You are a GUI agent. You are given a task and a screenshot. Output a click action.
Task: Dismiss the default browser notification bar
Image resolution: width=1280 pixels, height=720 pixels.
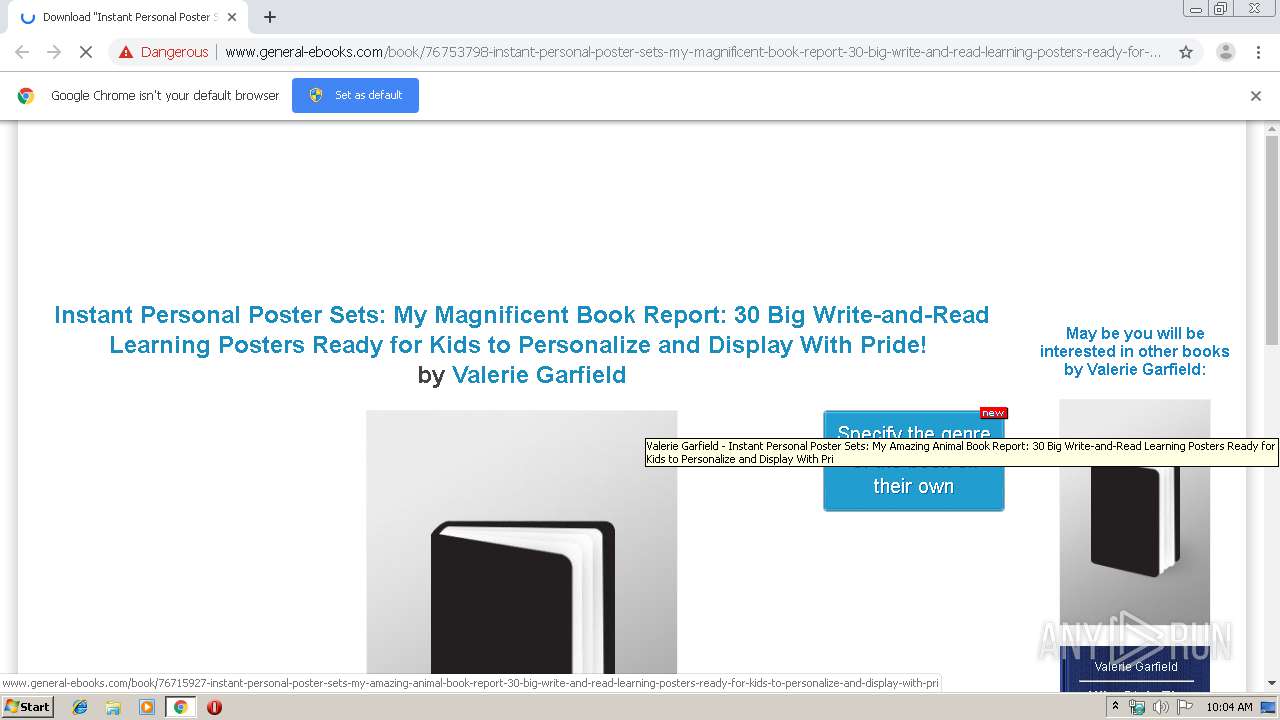click(x=1256, y=96)
